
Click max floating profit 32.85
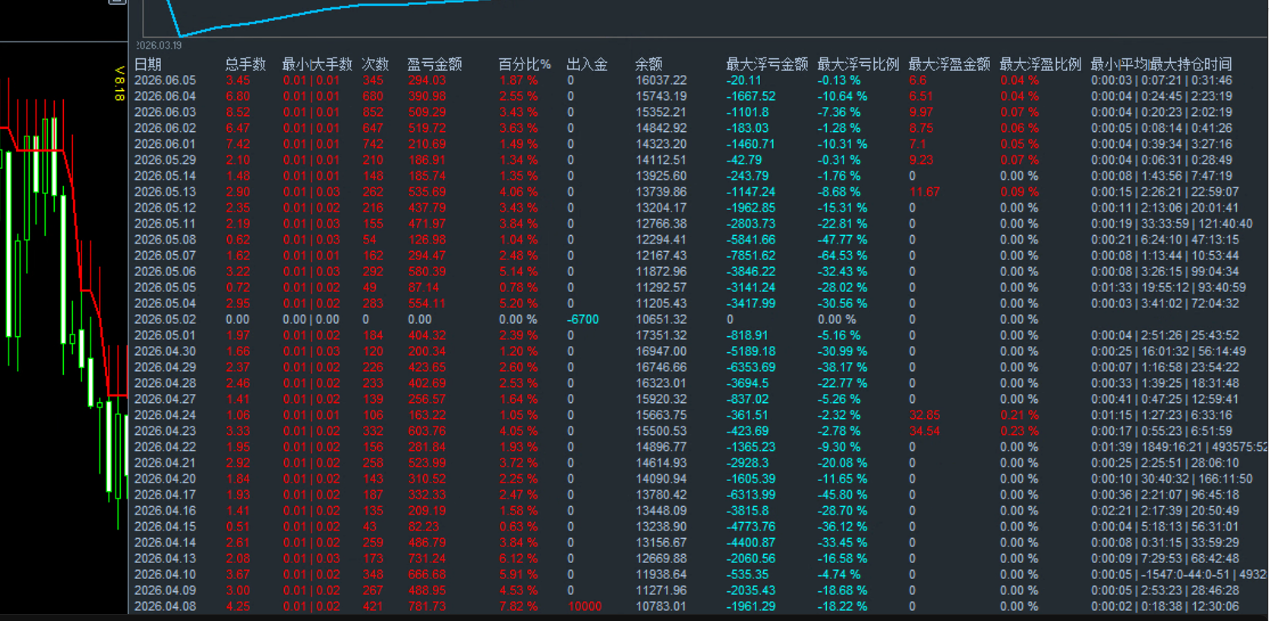(x=924, y=415)
